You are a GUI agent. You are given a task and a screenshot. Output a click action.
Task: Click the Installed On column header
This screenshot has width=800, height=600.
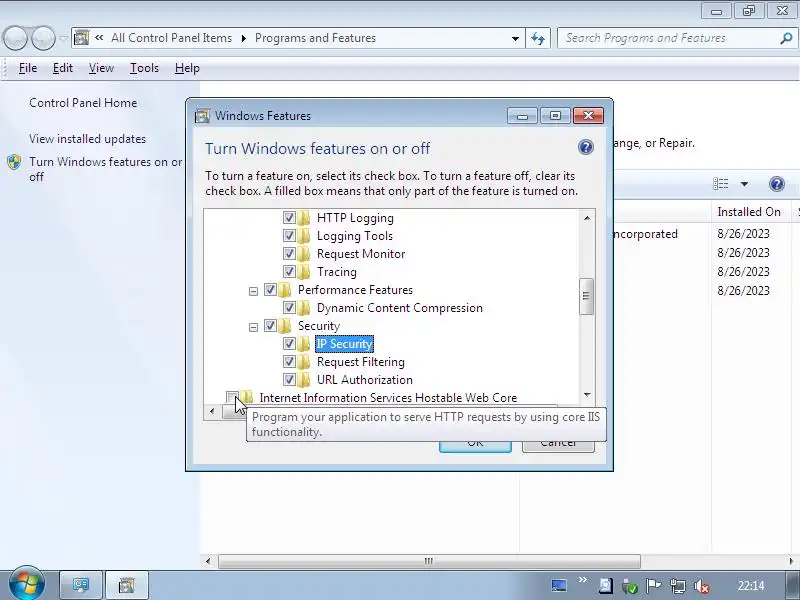[x=751, y=212]
